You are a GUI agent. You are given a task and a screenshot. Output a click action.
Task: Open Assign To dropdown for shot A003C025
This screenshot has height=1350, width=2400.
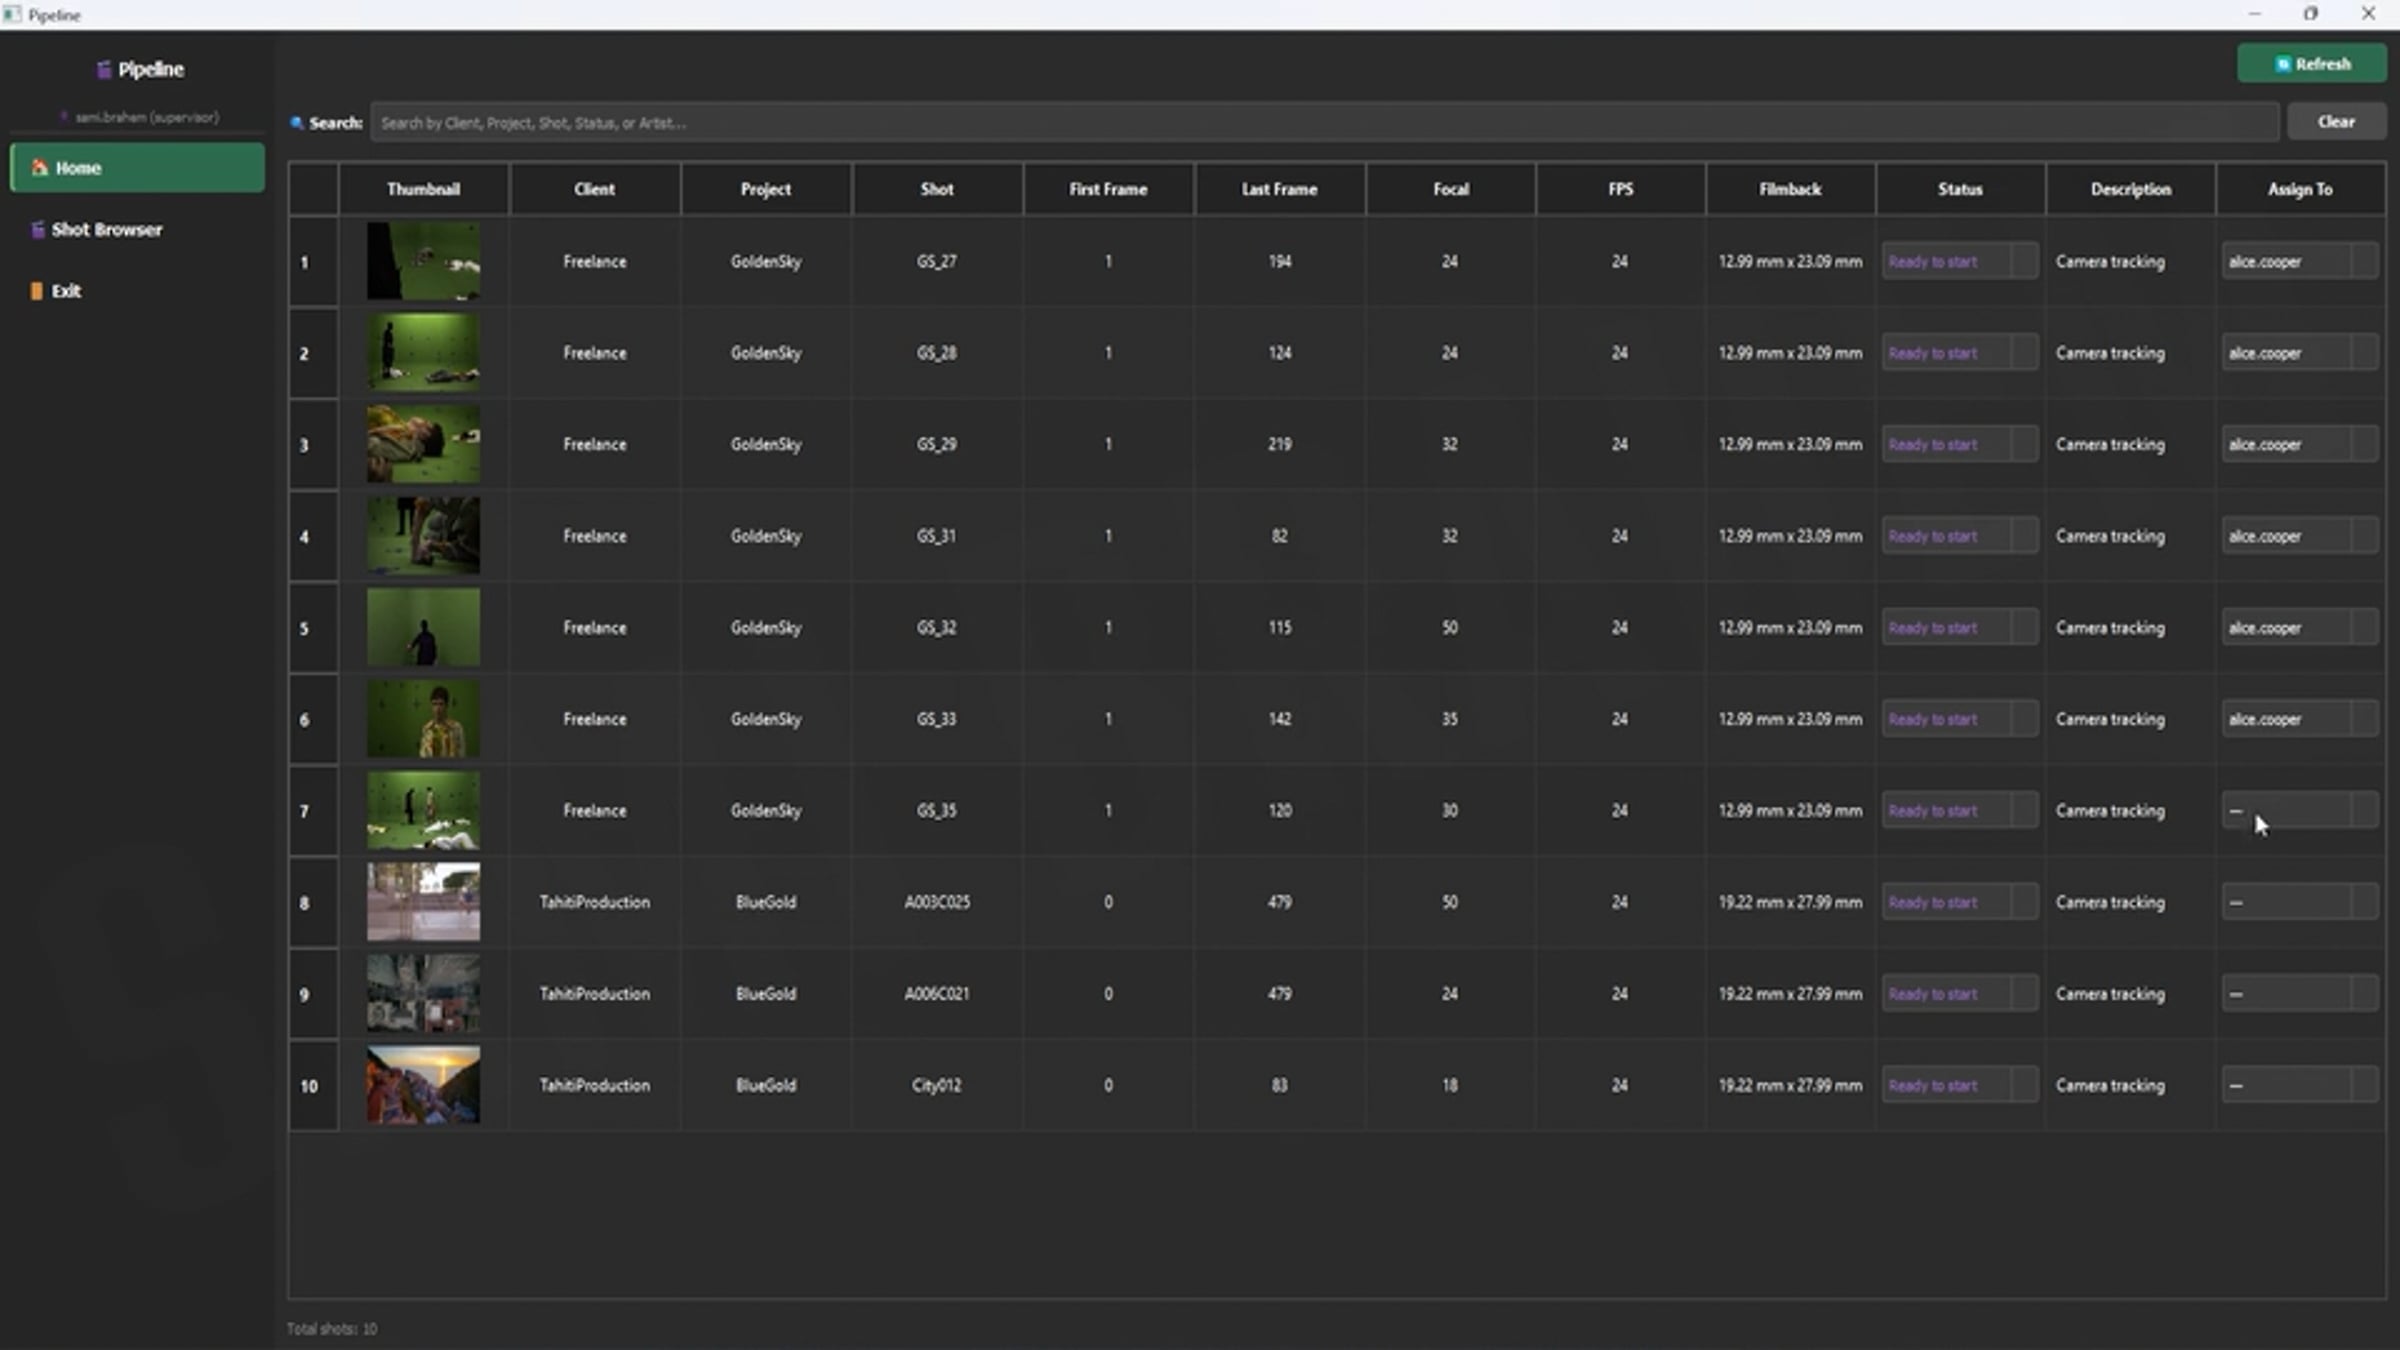(x=2300, y=902)
